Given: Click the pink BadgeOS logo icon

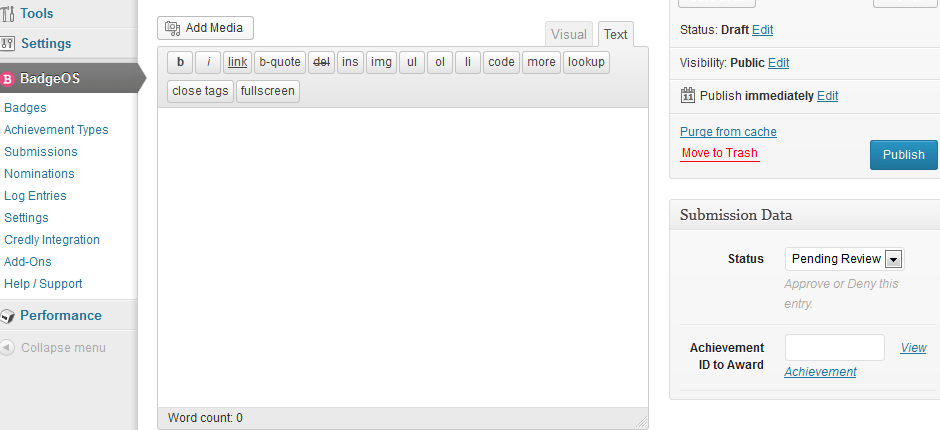Looking at the screenshot, I should (7, 79).
